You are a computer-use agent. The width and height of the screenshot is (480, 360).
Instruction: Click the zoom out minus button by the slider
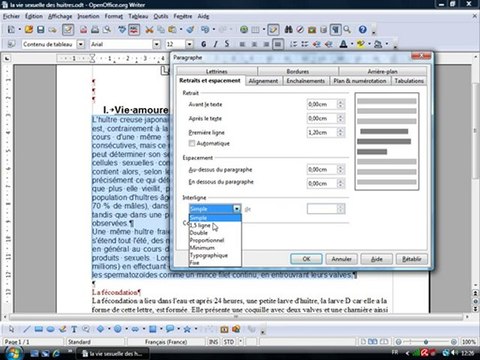pyautogui.click(x=398, y=342)
